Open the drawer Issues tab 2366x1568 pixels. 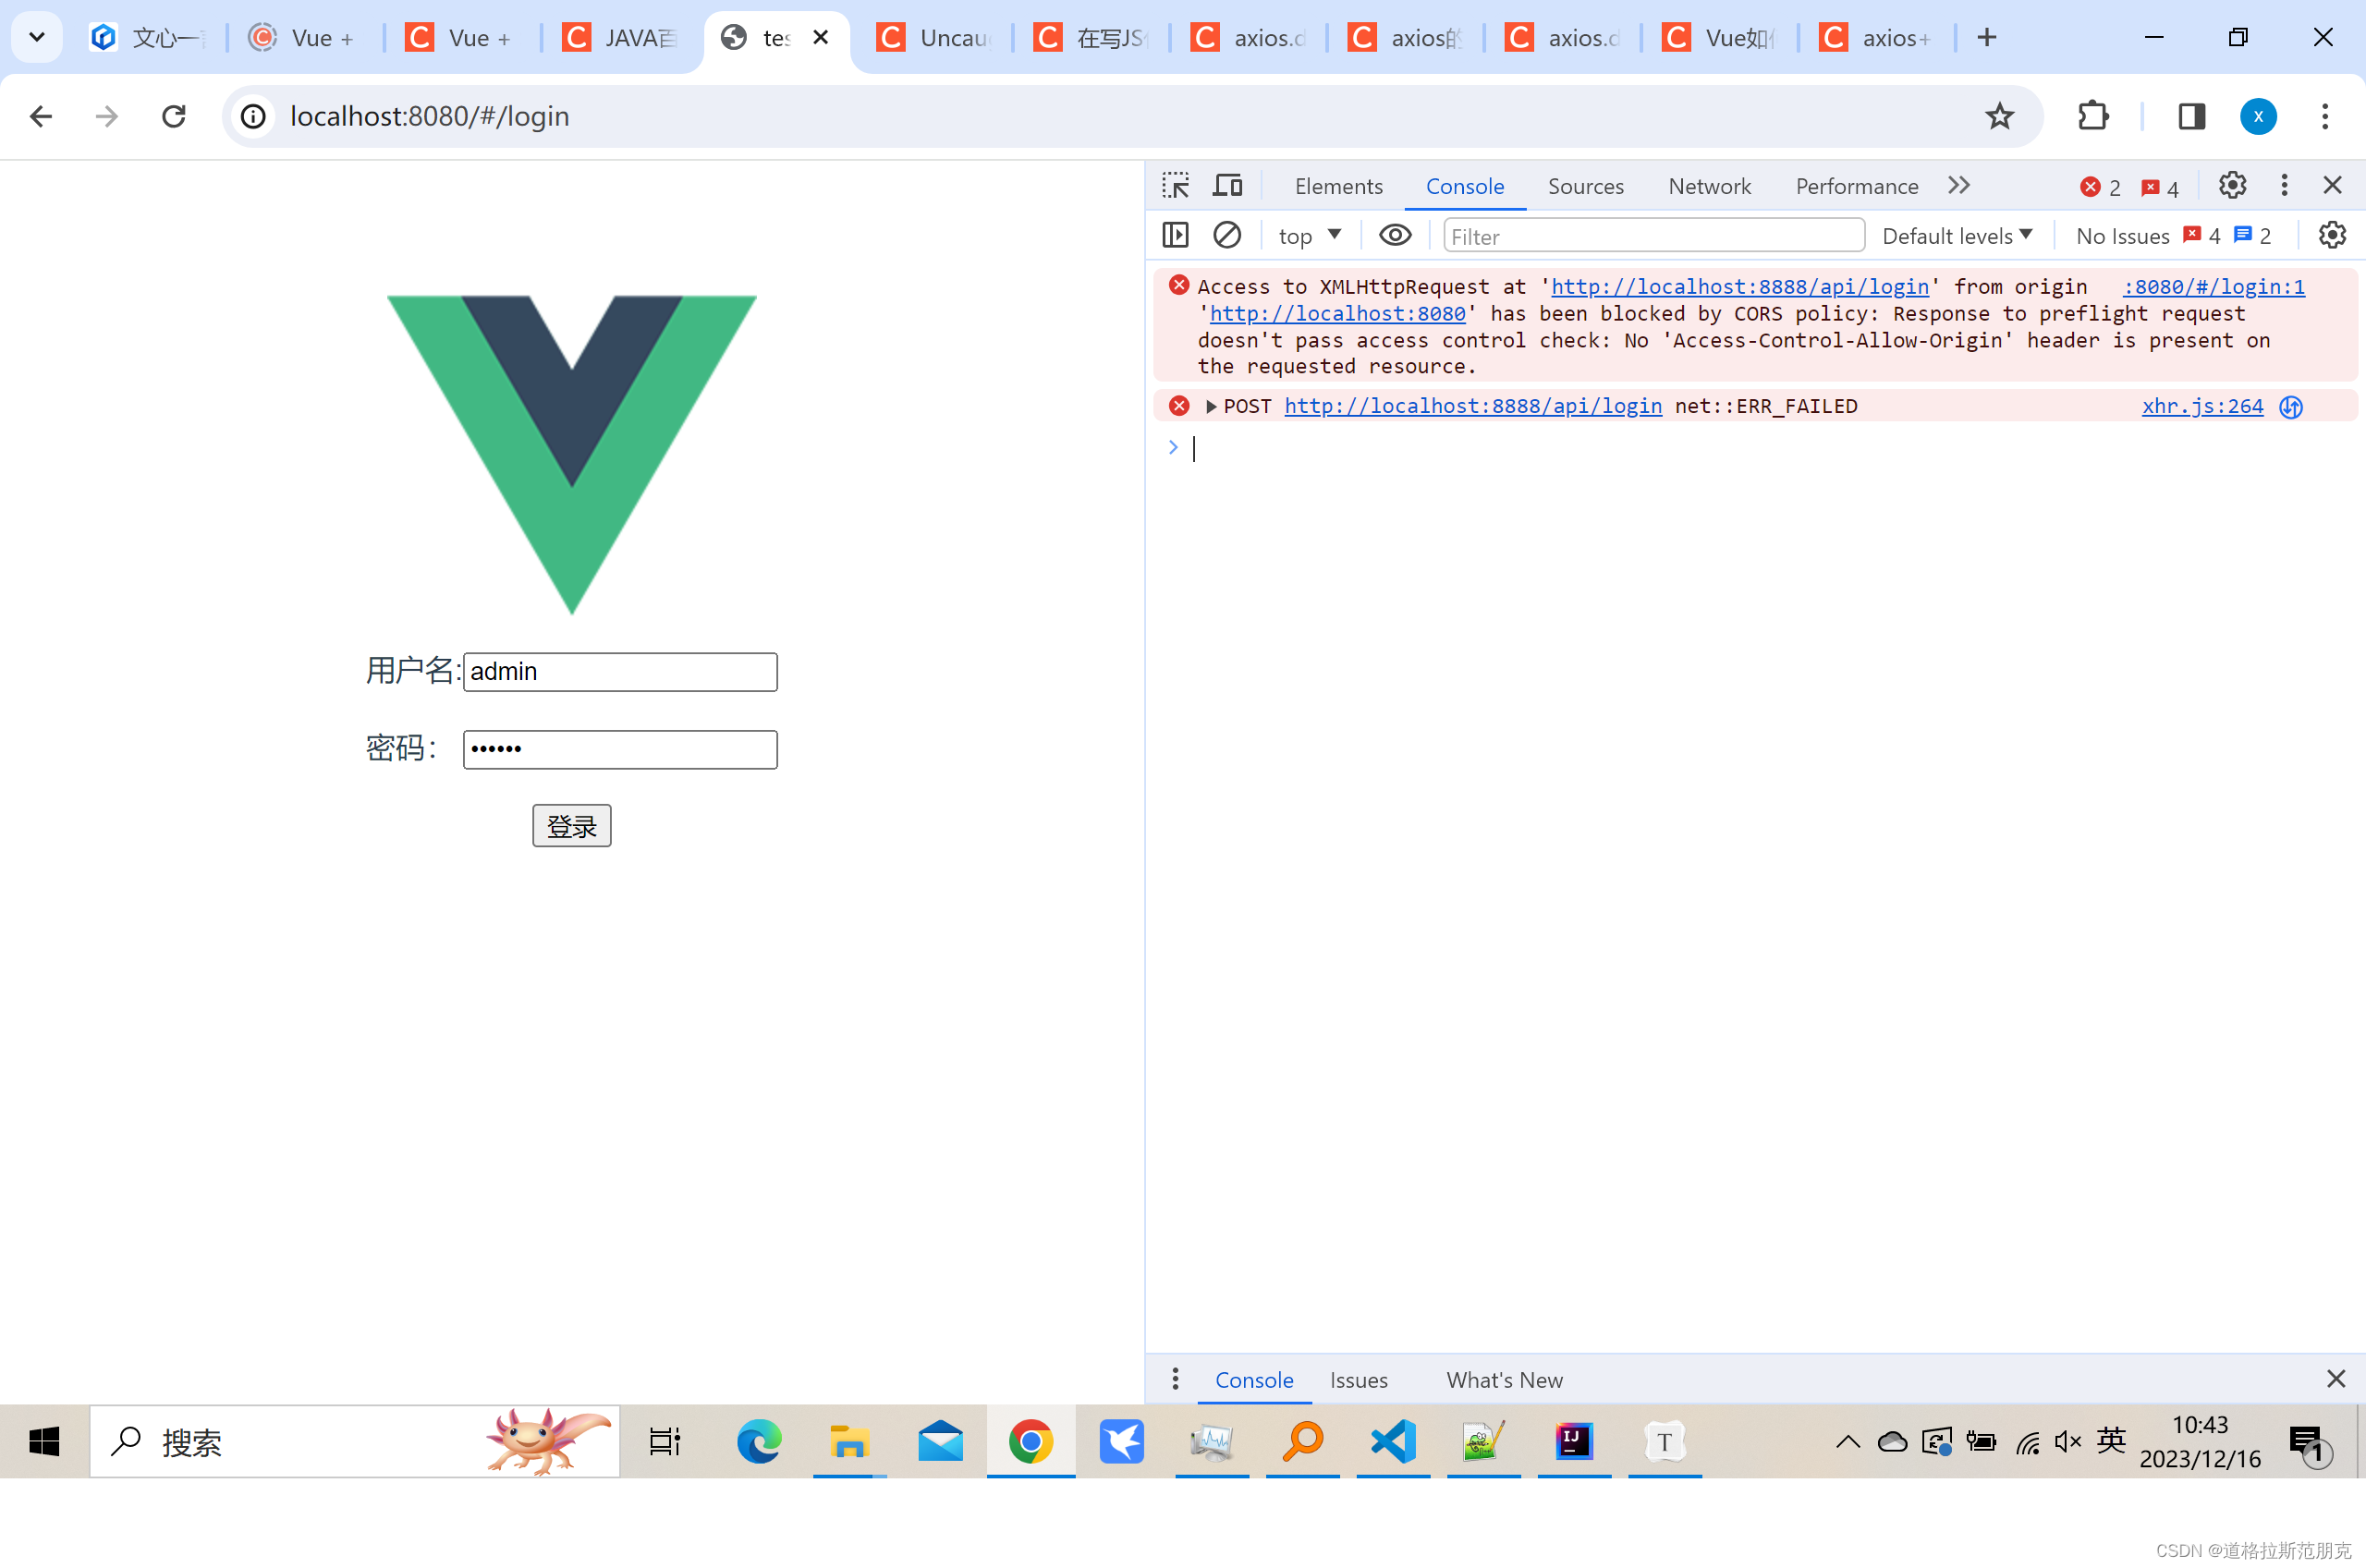tap(1358, 1380)
